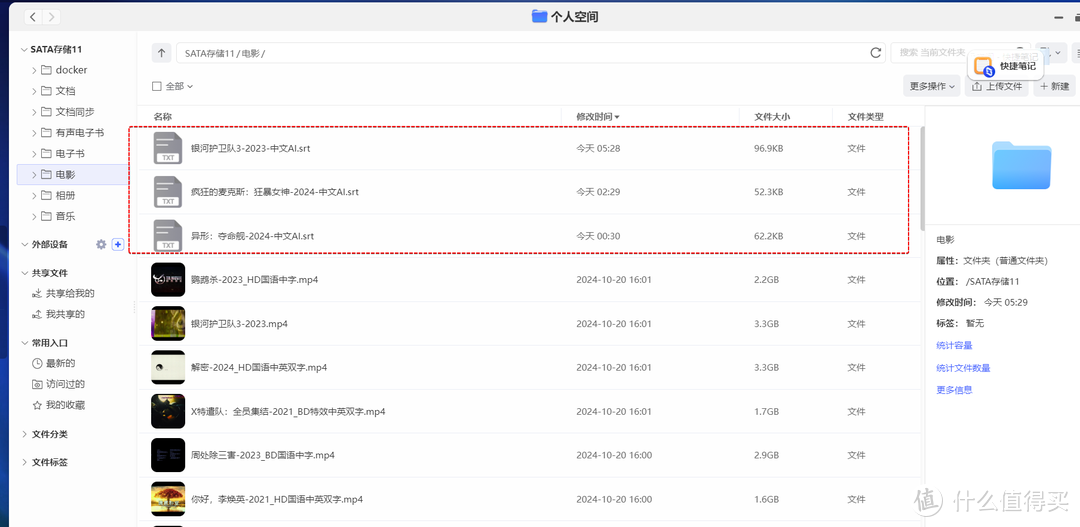Expand the 文件分类 section
1080x527 pixels.
24,434
